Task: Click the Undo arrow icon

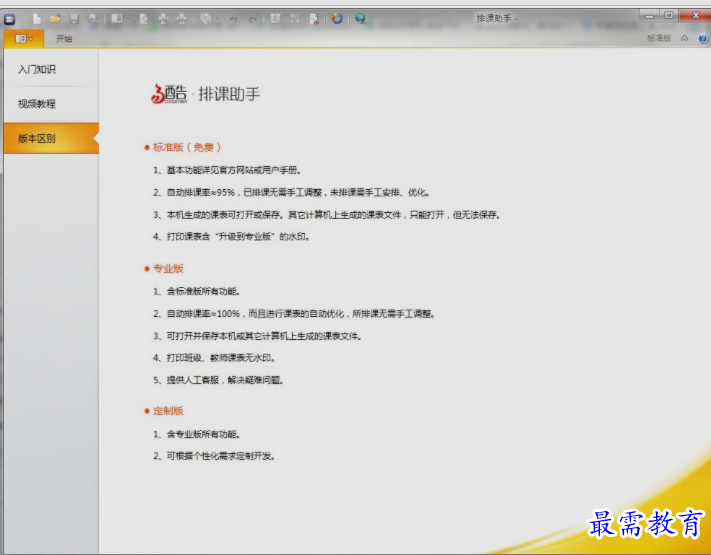Action: tap(233, 19)
